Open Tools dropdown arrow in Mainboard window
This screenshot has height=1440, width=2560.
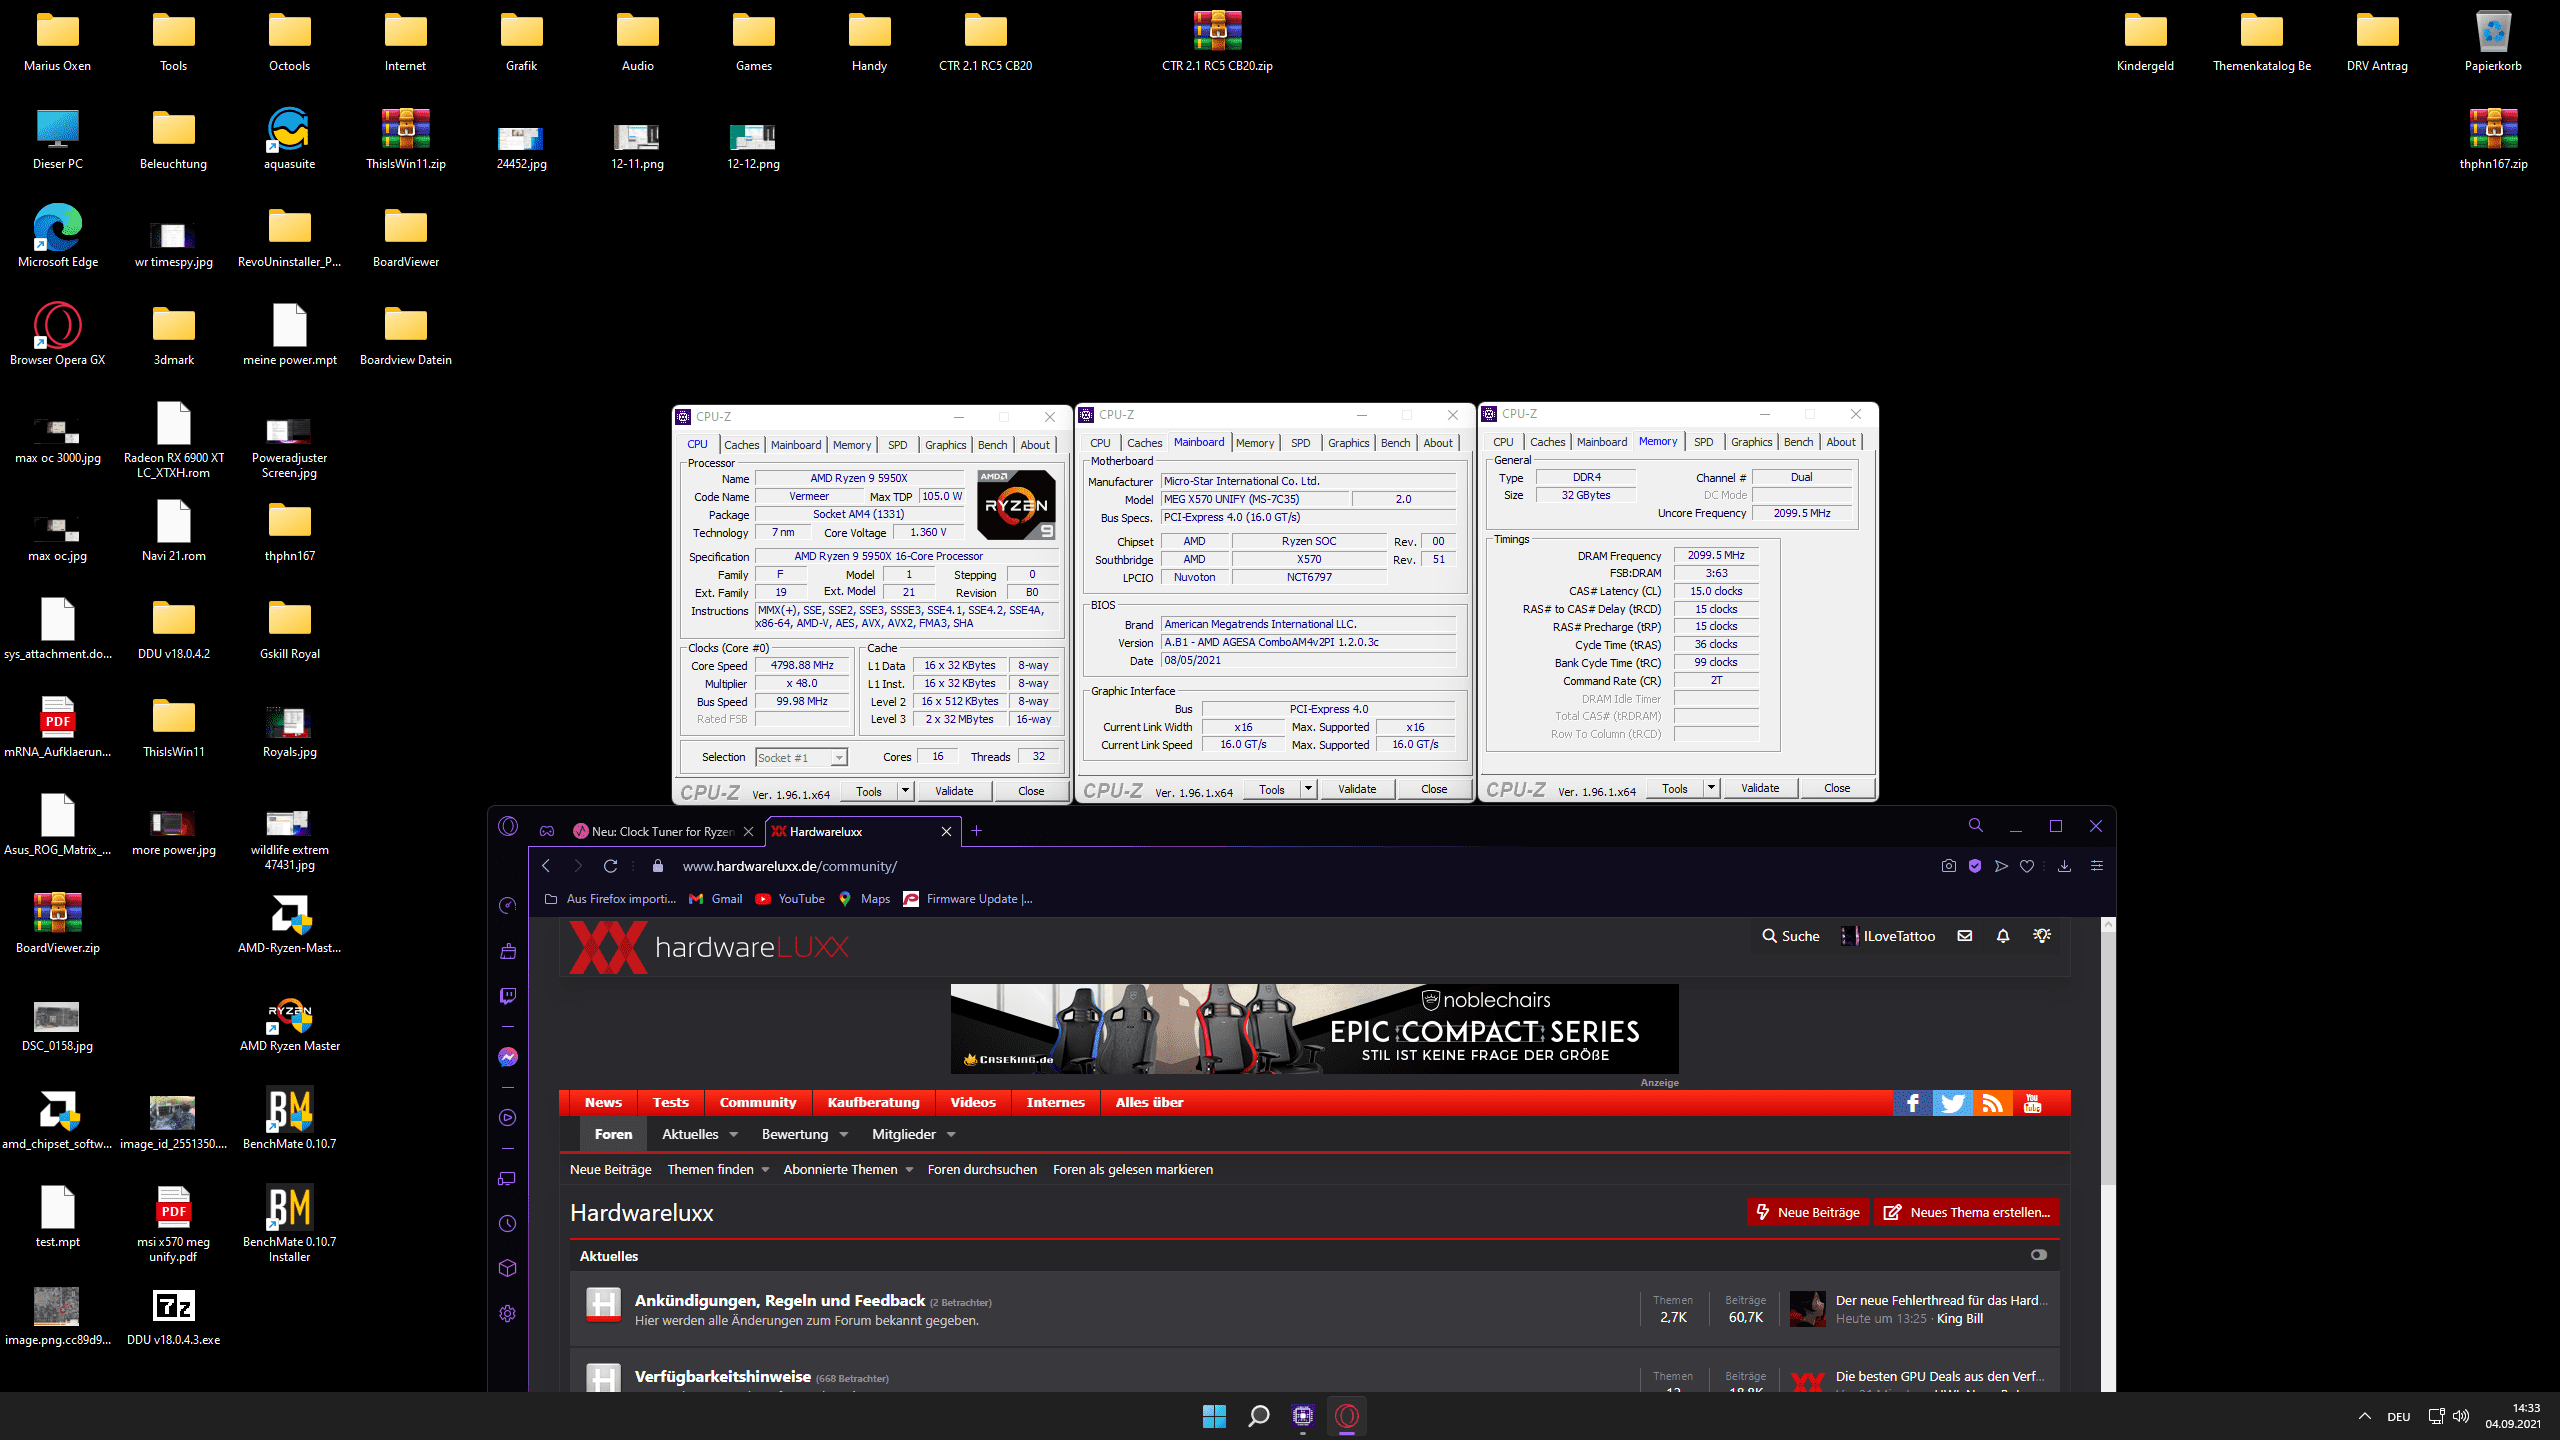click(1309, 789)
